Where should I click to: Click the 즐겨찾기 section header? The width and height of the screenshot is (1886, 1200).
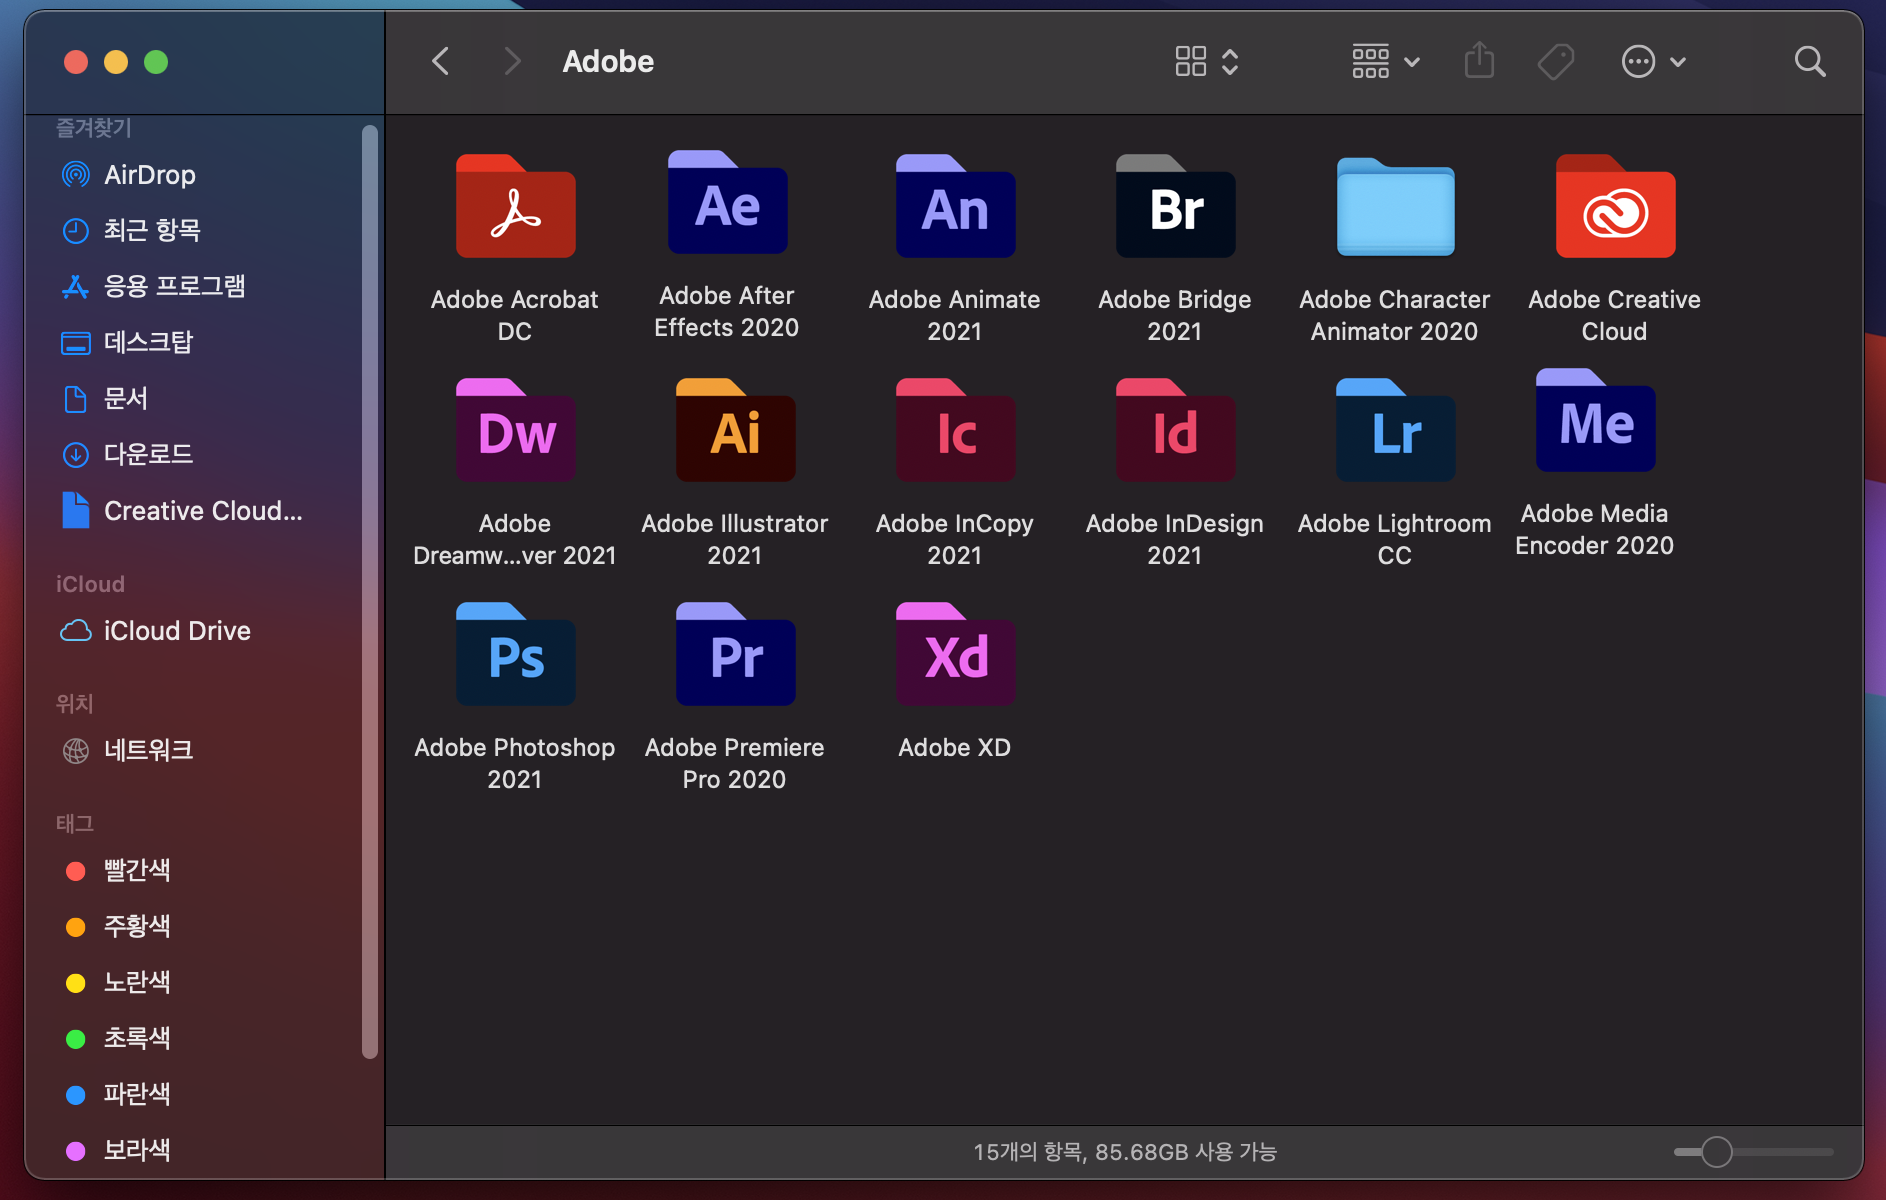click(x=93, y=128)
